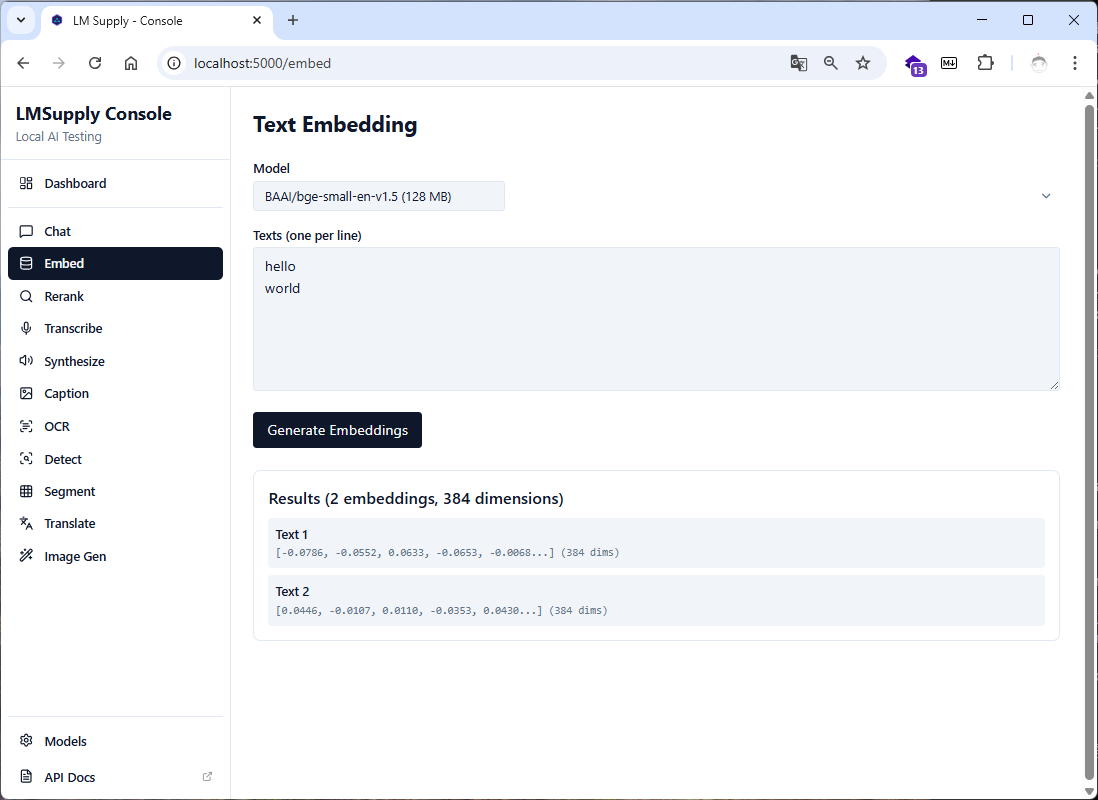Image resolution: width=1098 pixels, height=800 pixels.
Task: Open the Model selection dropdown
Action: 379,196
